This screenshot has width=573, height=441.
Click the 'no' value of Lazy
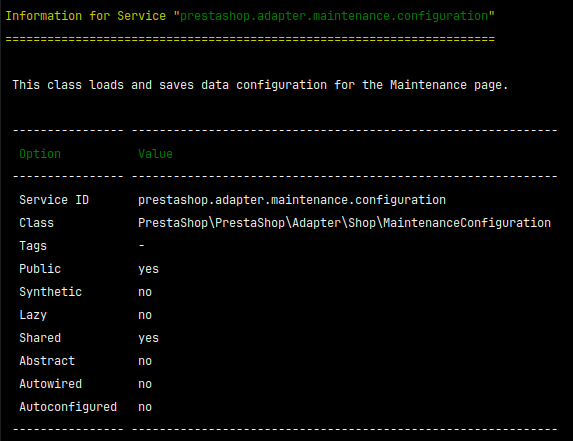[x=145, y=315]
